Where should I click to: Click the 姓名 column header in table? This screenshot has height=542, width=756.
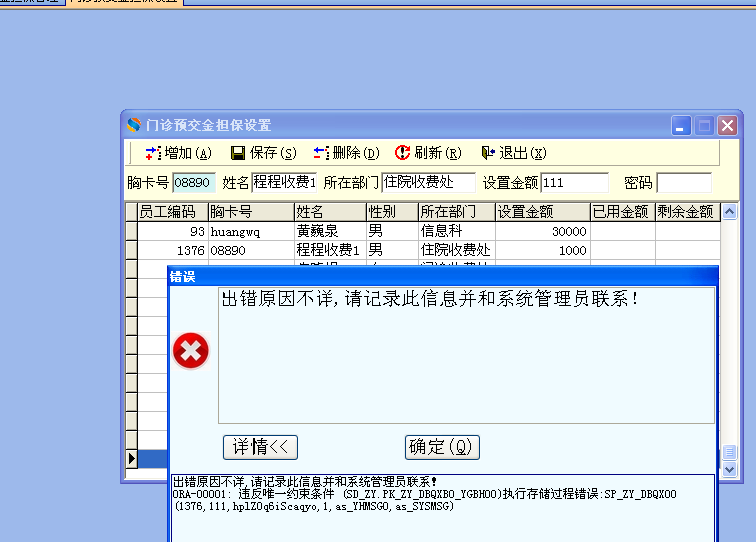click(x=330, y=212)
